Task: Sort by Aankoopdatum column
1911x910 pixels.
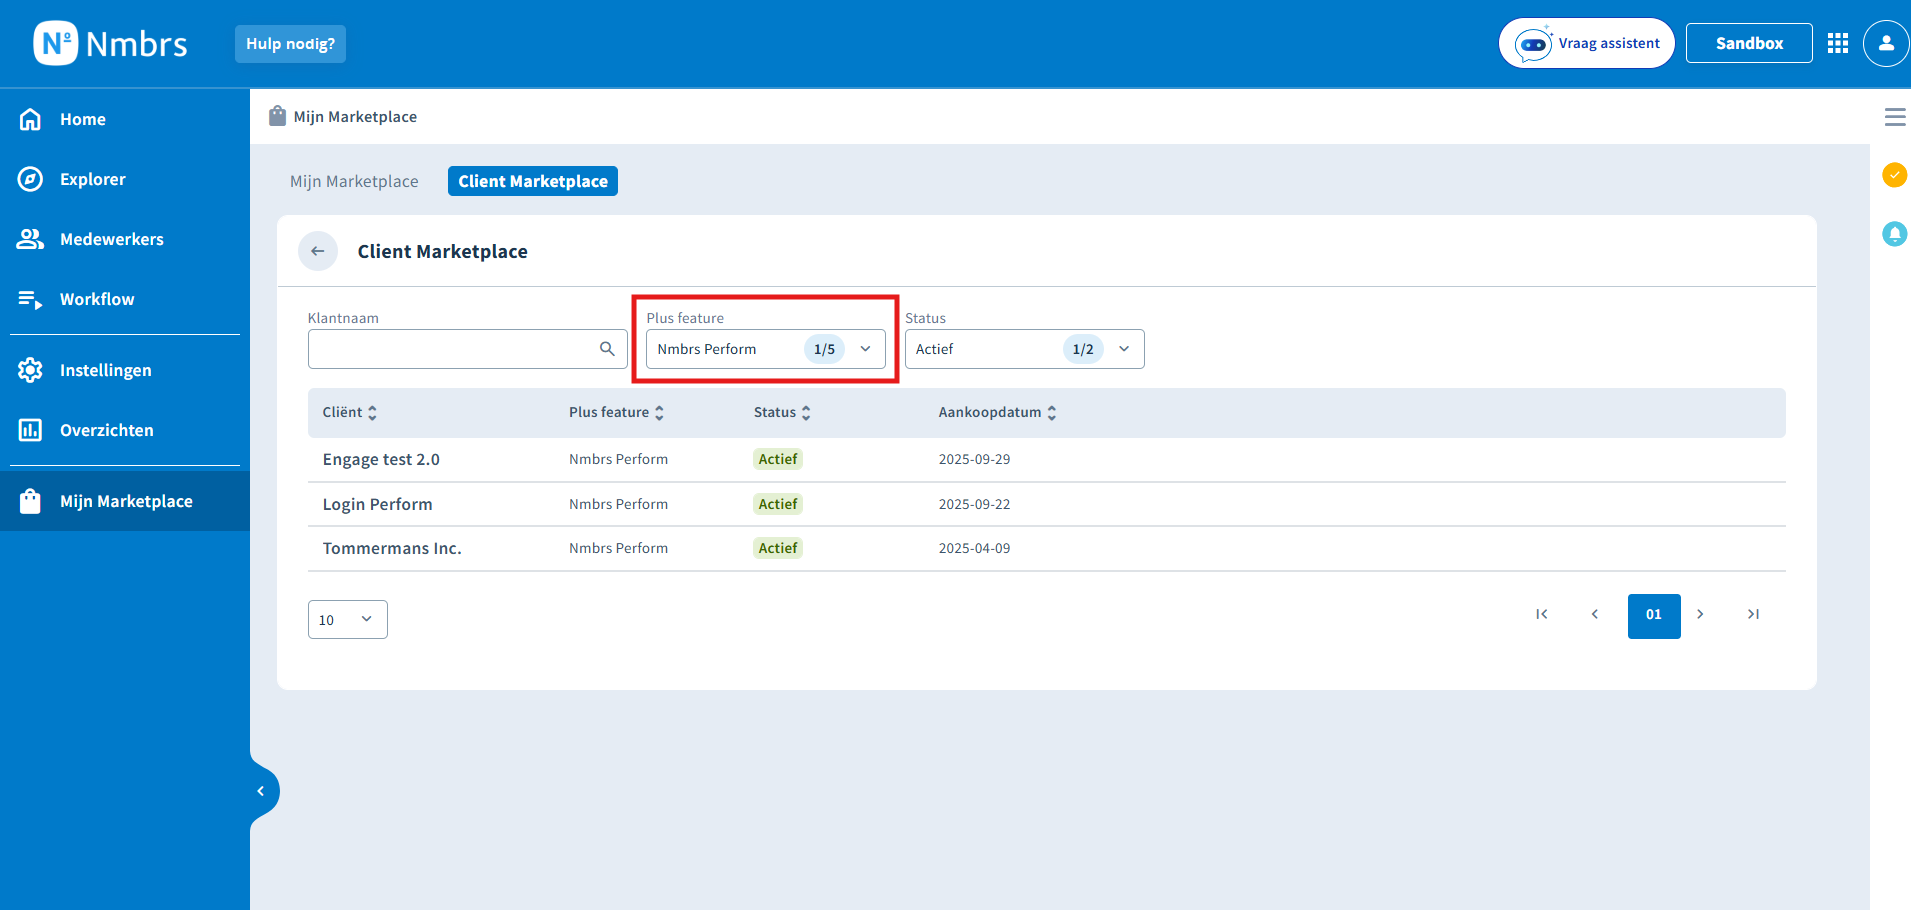Action: 997,412
